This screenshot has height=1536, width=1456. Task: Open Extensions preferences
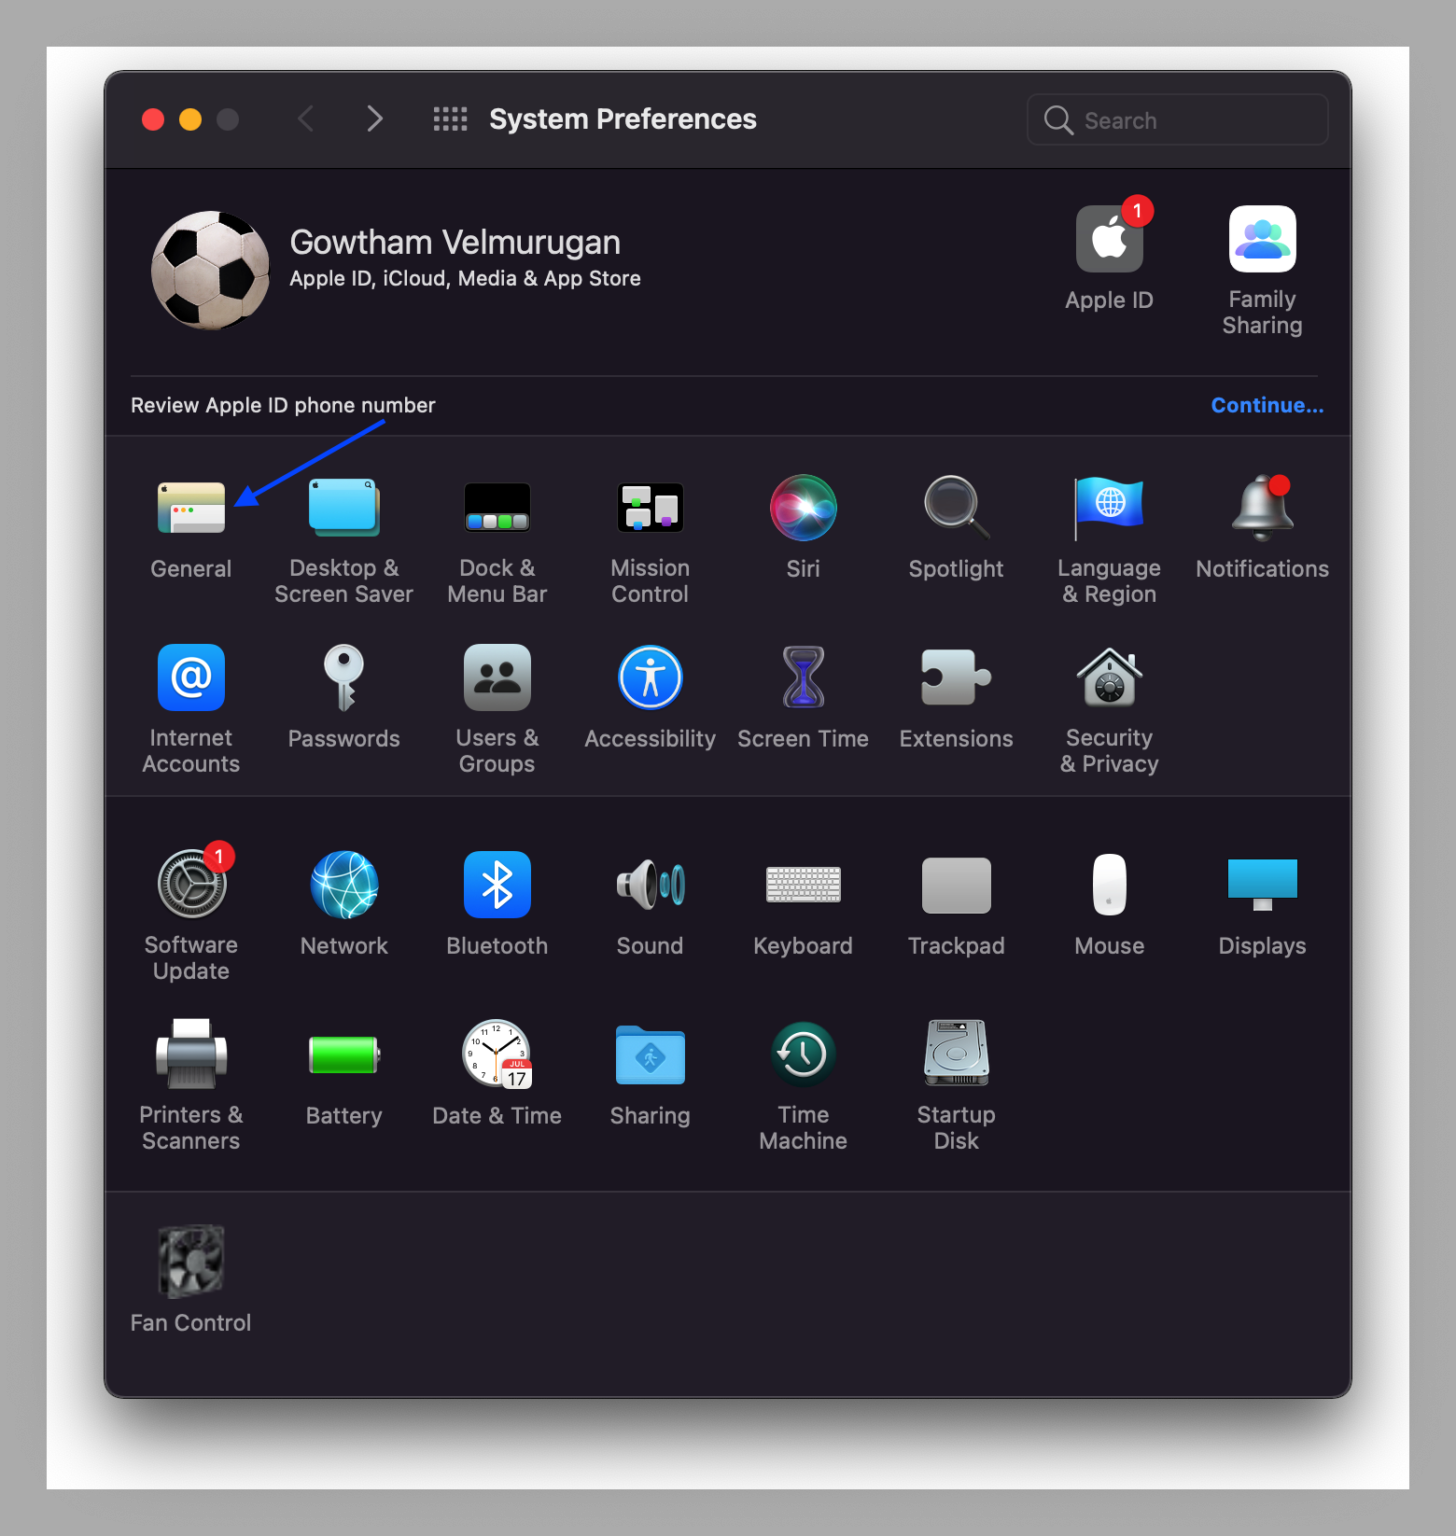pos(956,678)
